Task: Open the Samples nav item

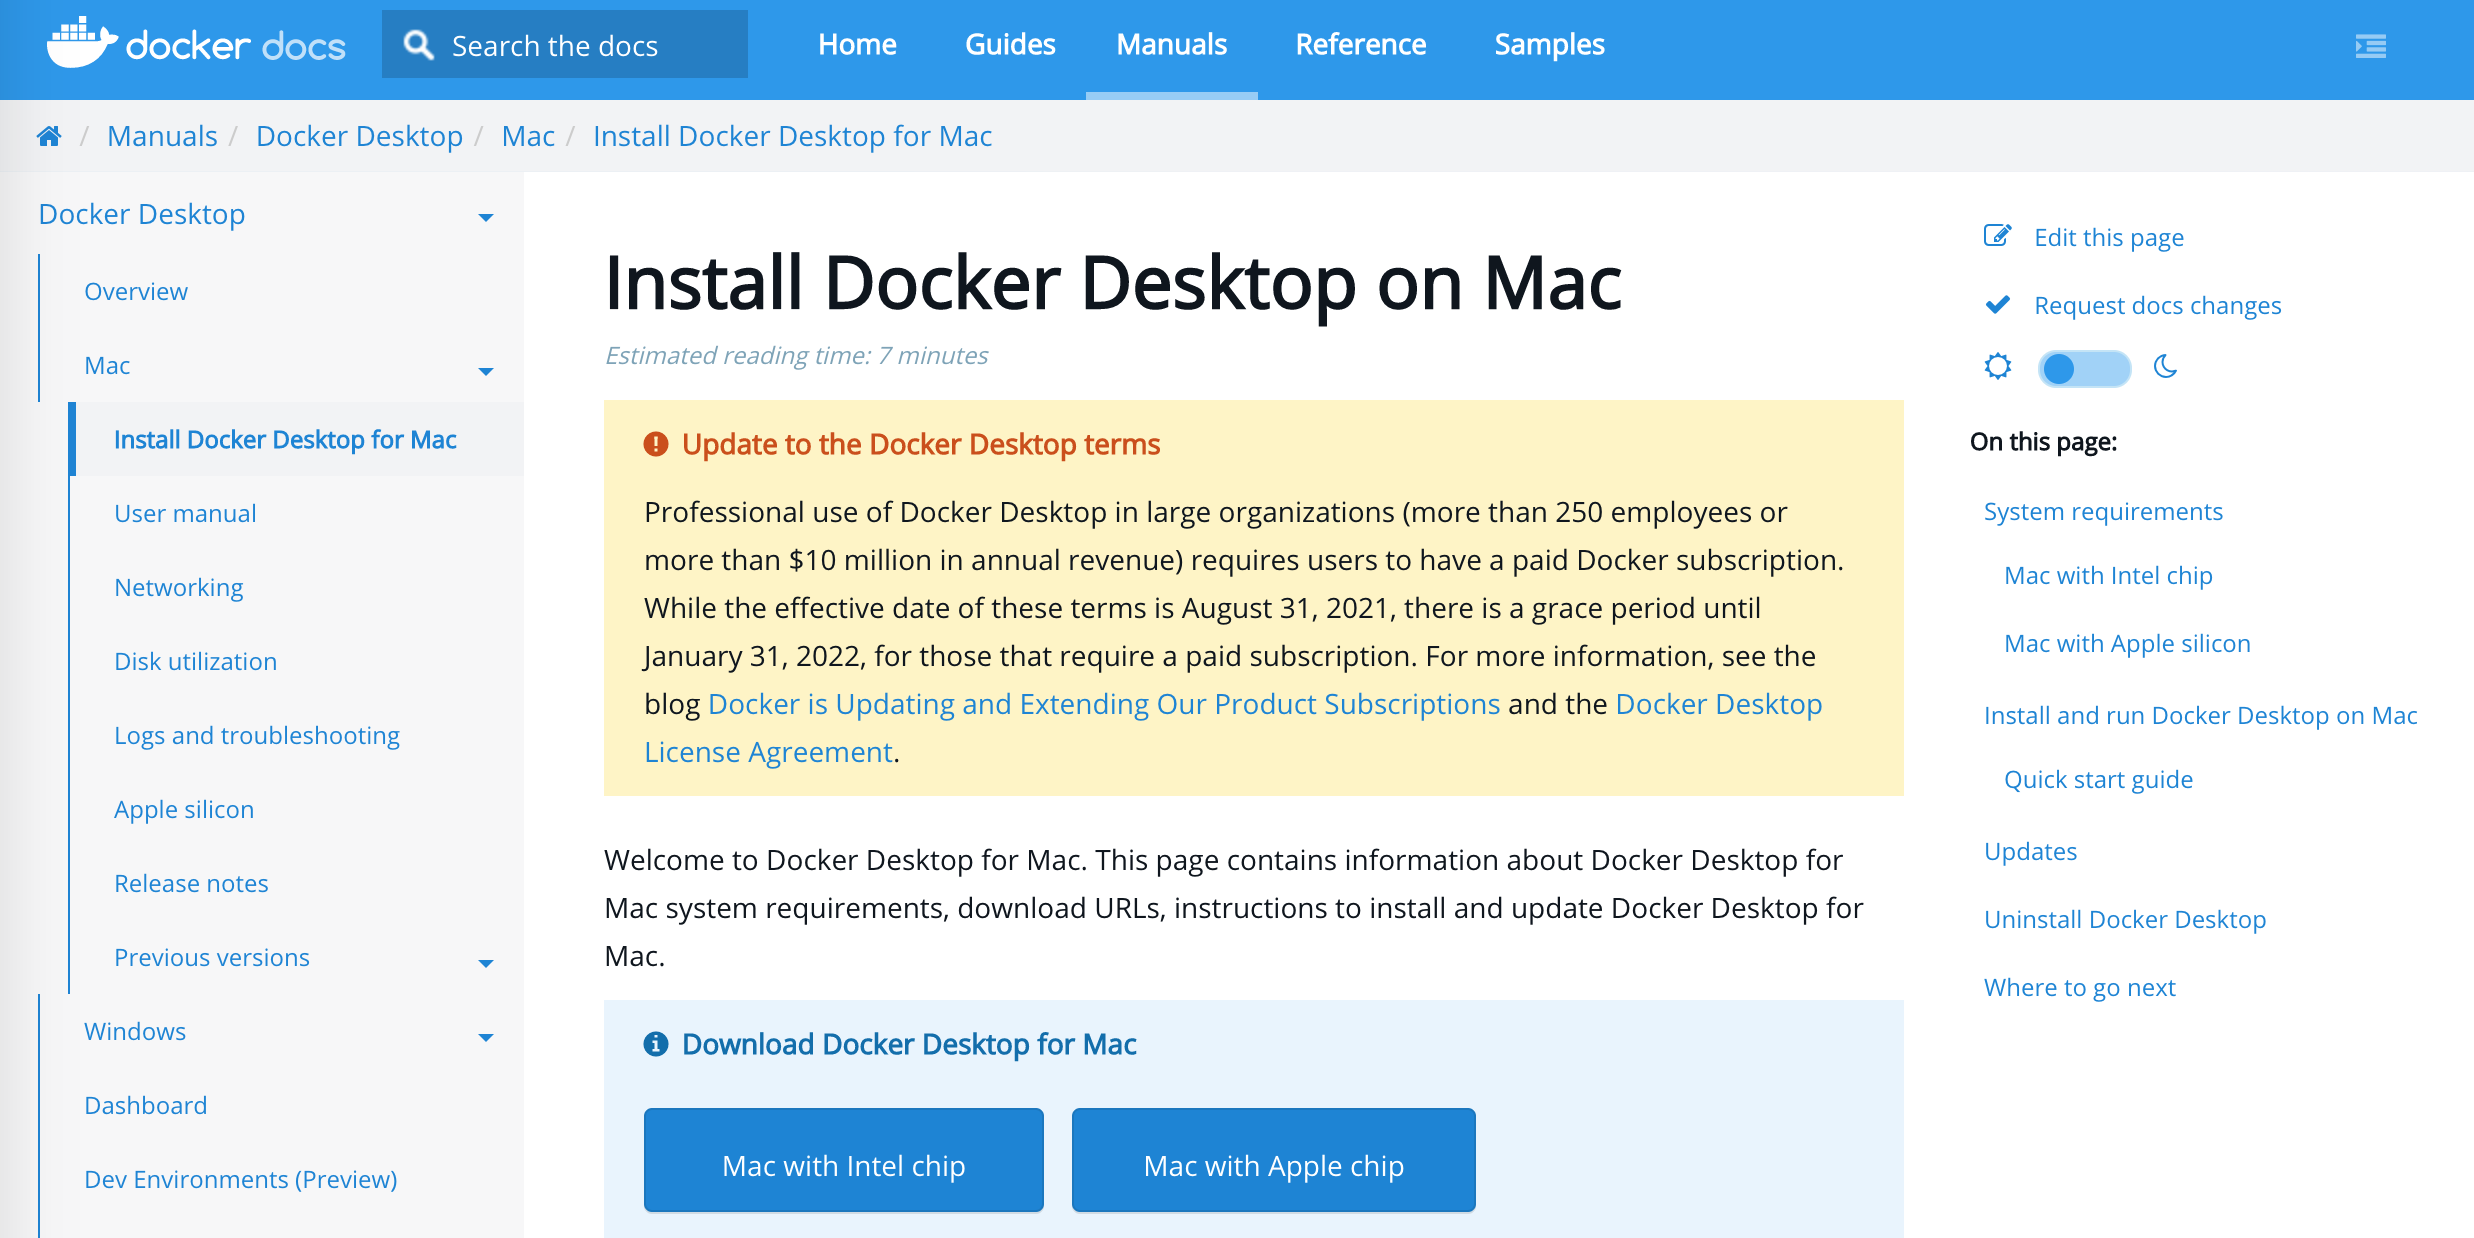Action: point(1549,45)
